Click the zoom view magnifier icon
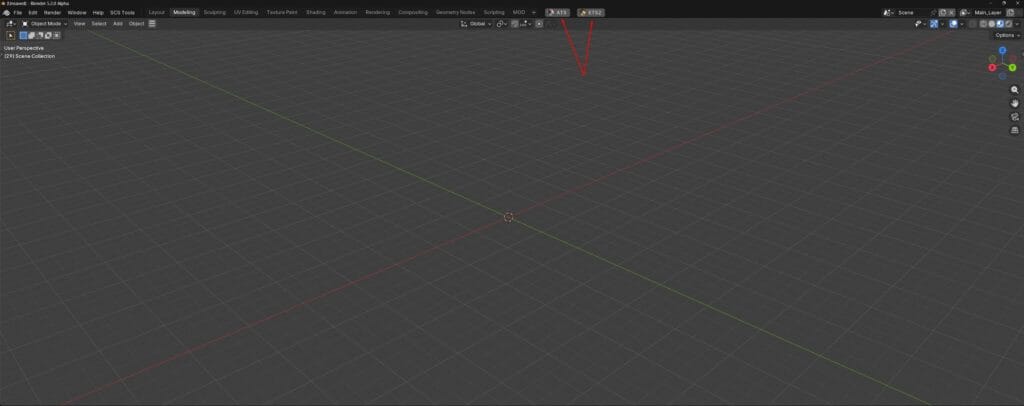 tap(1014, 90)
